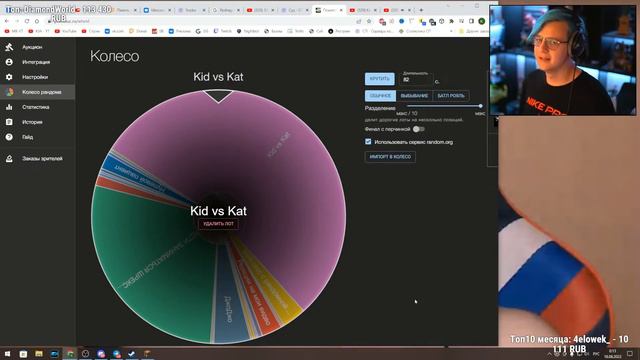640x360 pixels.
Task: Toggle the 'Финал с перчинкой' switch
Action: point(418,129)
